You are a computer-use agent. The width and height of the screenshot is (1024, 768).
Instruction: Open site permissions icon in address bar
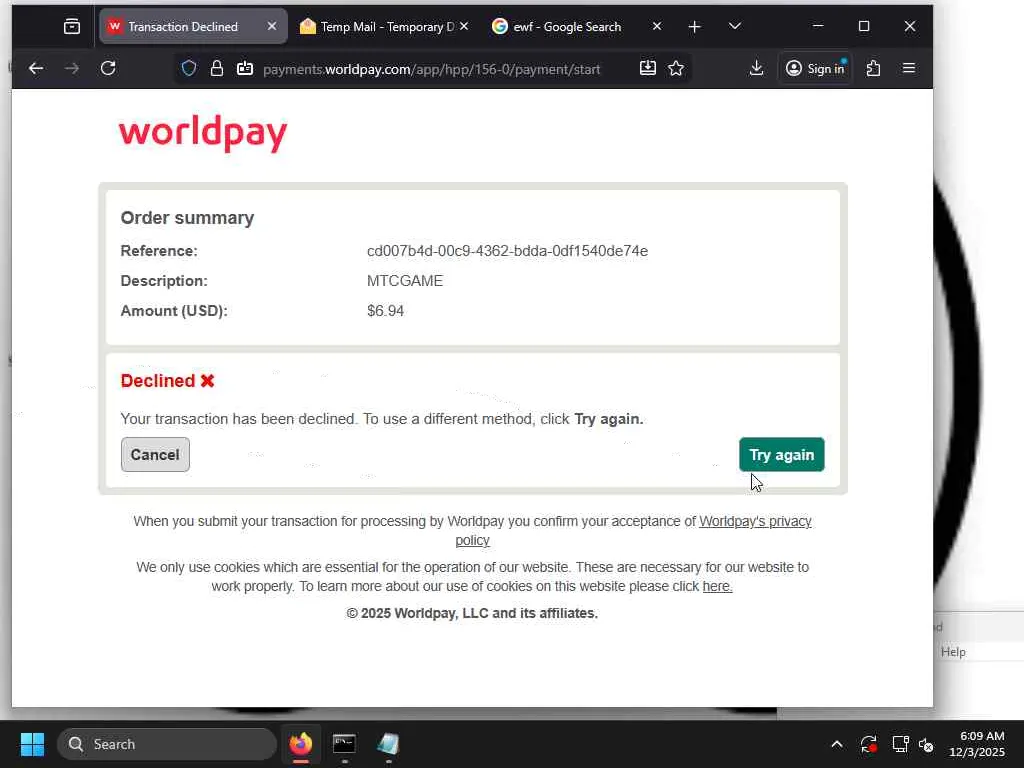pos(245,69)
